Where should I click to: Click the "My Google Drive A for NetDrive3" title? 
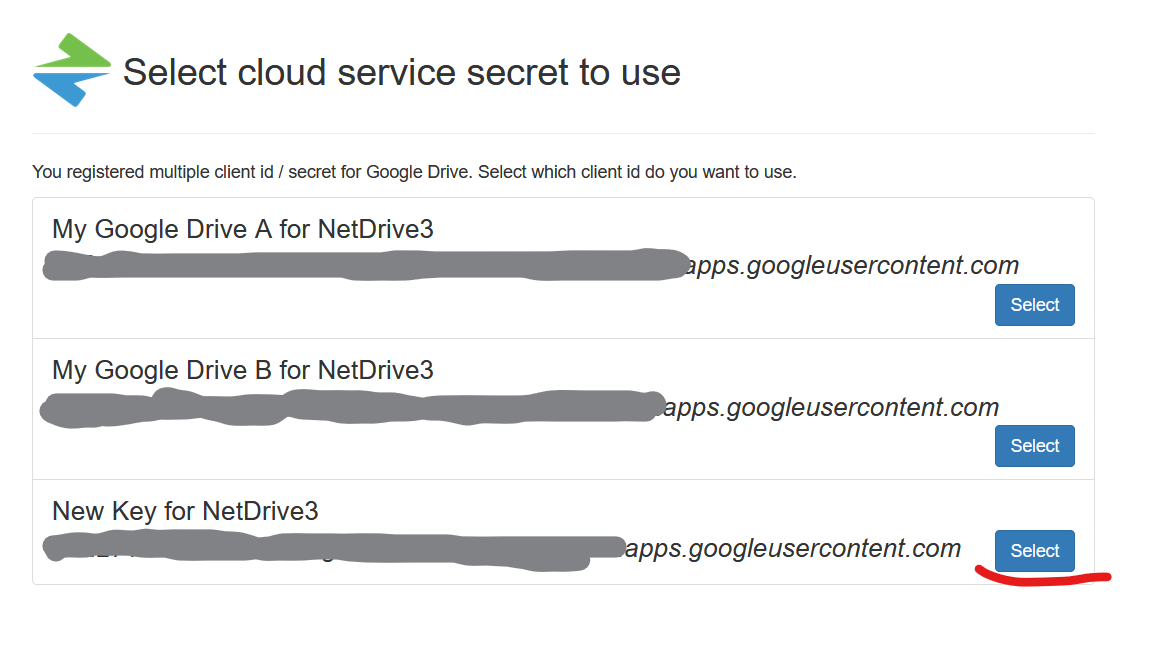click(x=242, y=229)
